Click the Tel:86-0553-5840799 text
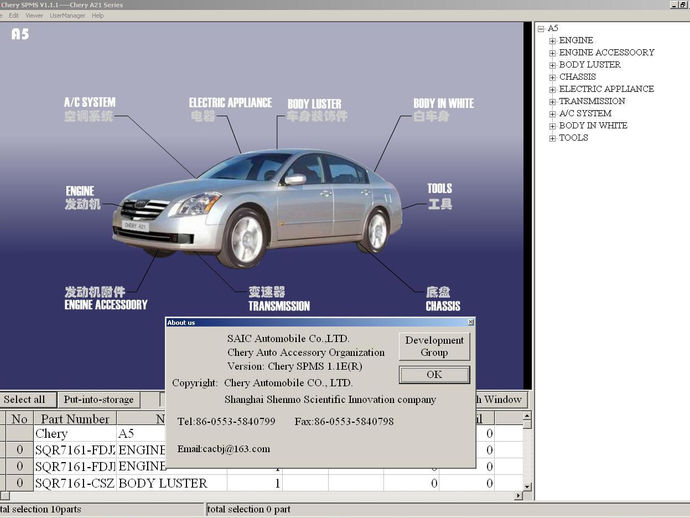 226,421
